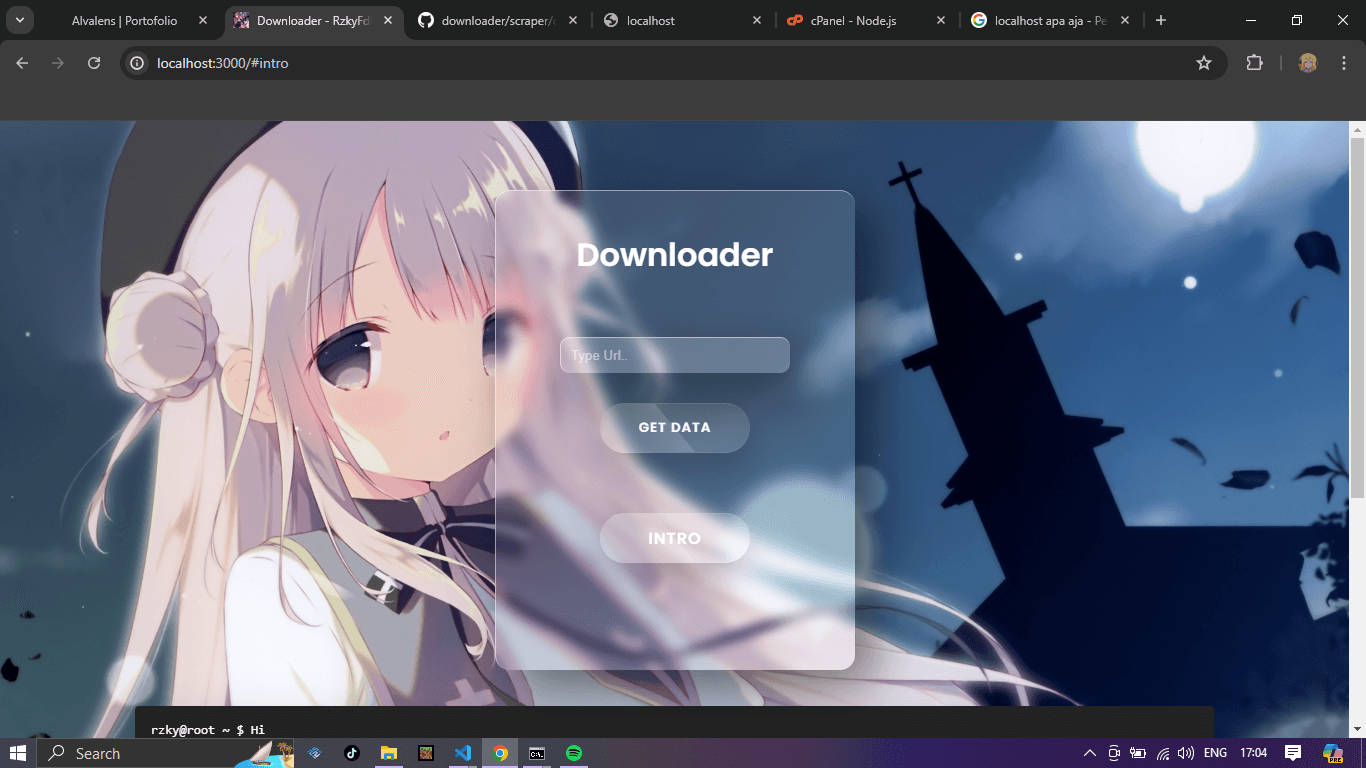Close the localhost apa aja tab
This screenshot has width=1366, height=768.
tap(1125, 20)
